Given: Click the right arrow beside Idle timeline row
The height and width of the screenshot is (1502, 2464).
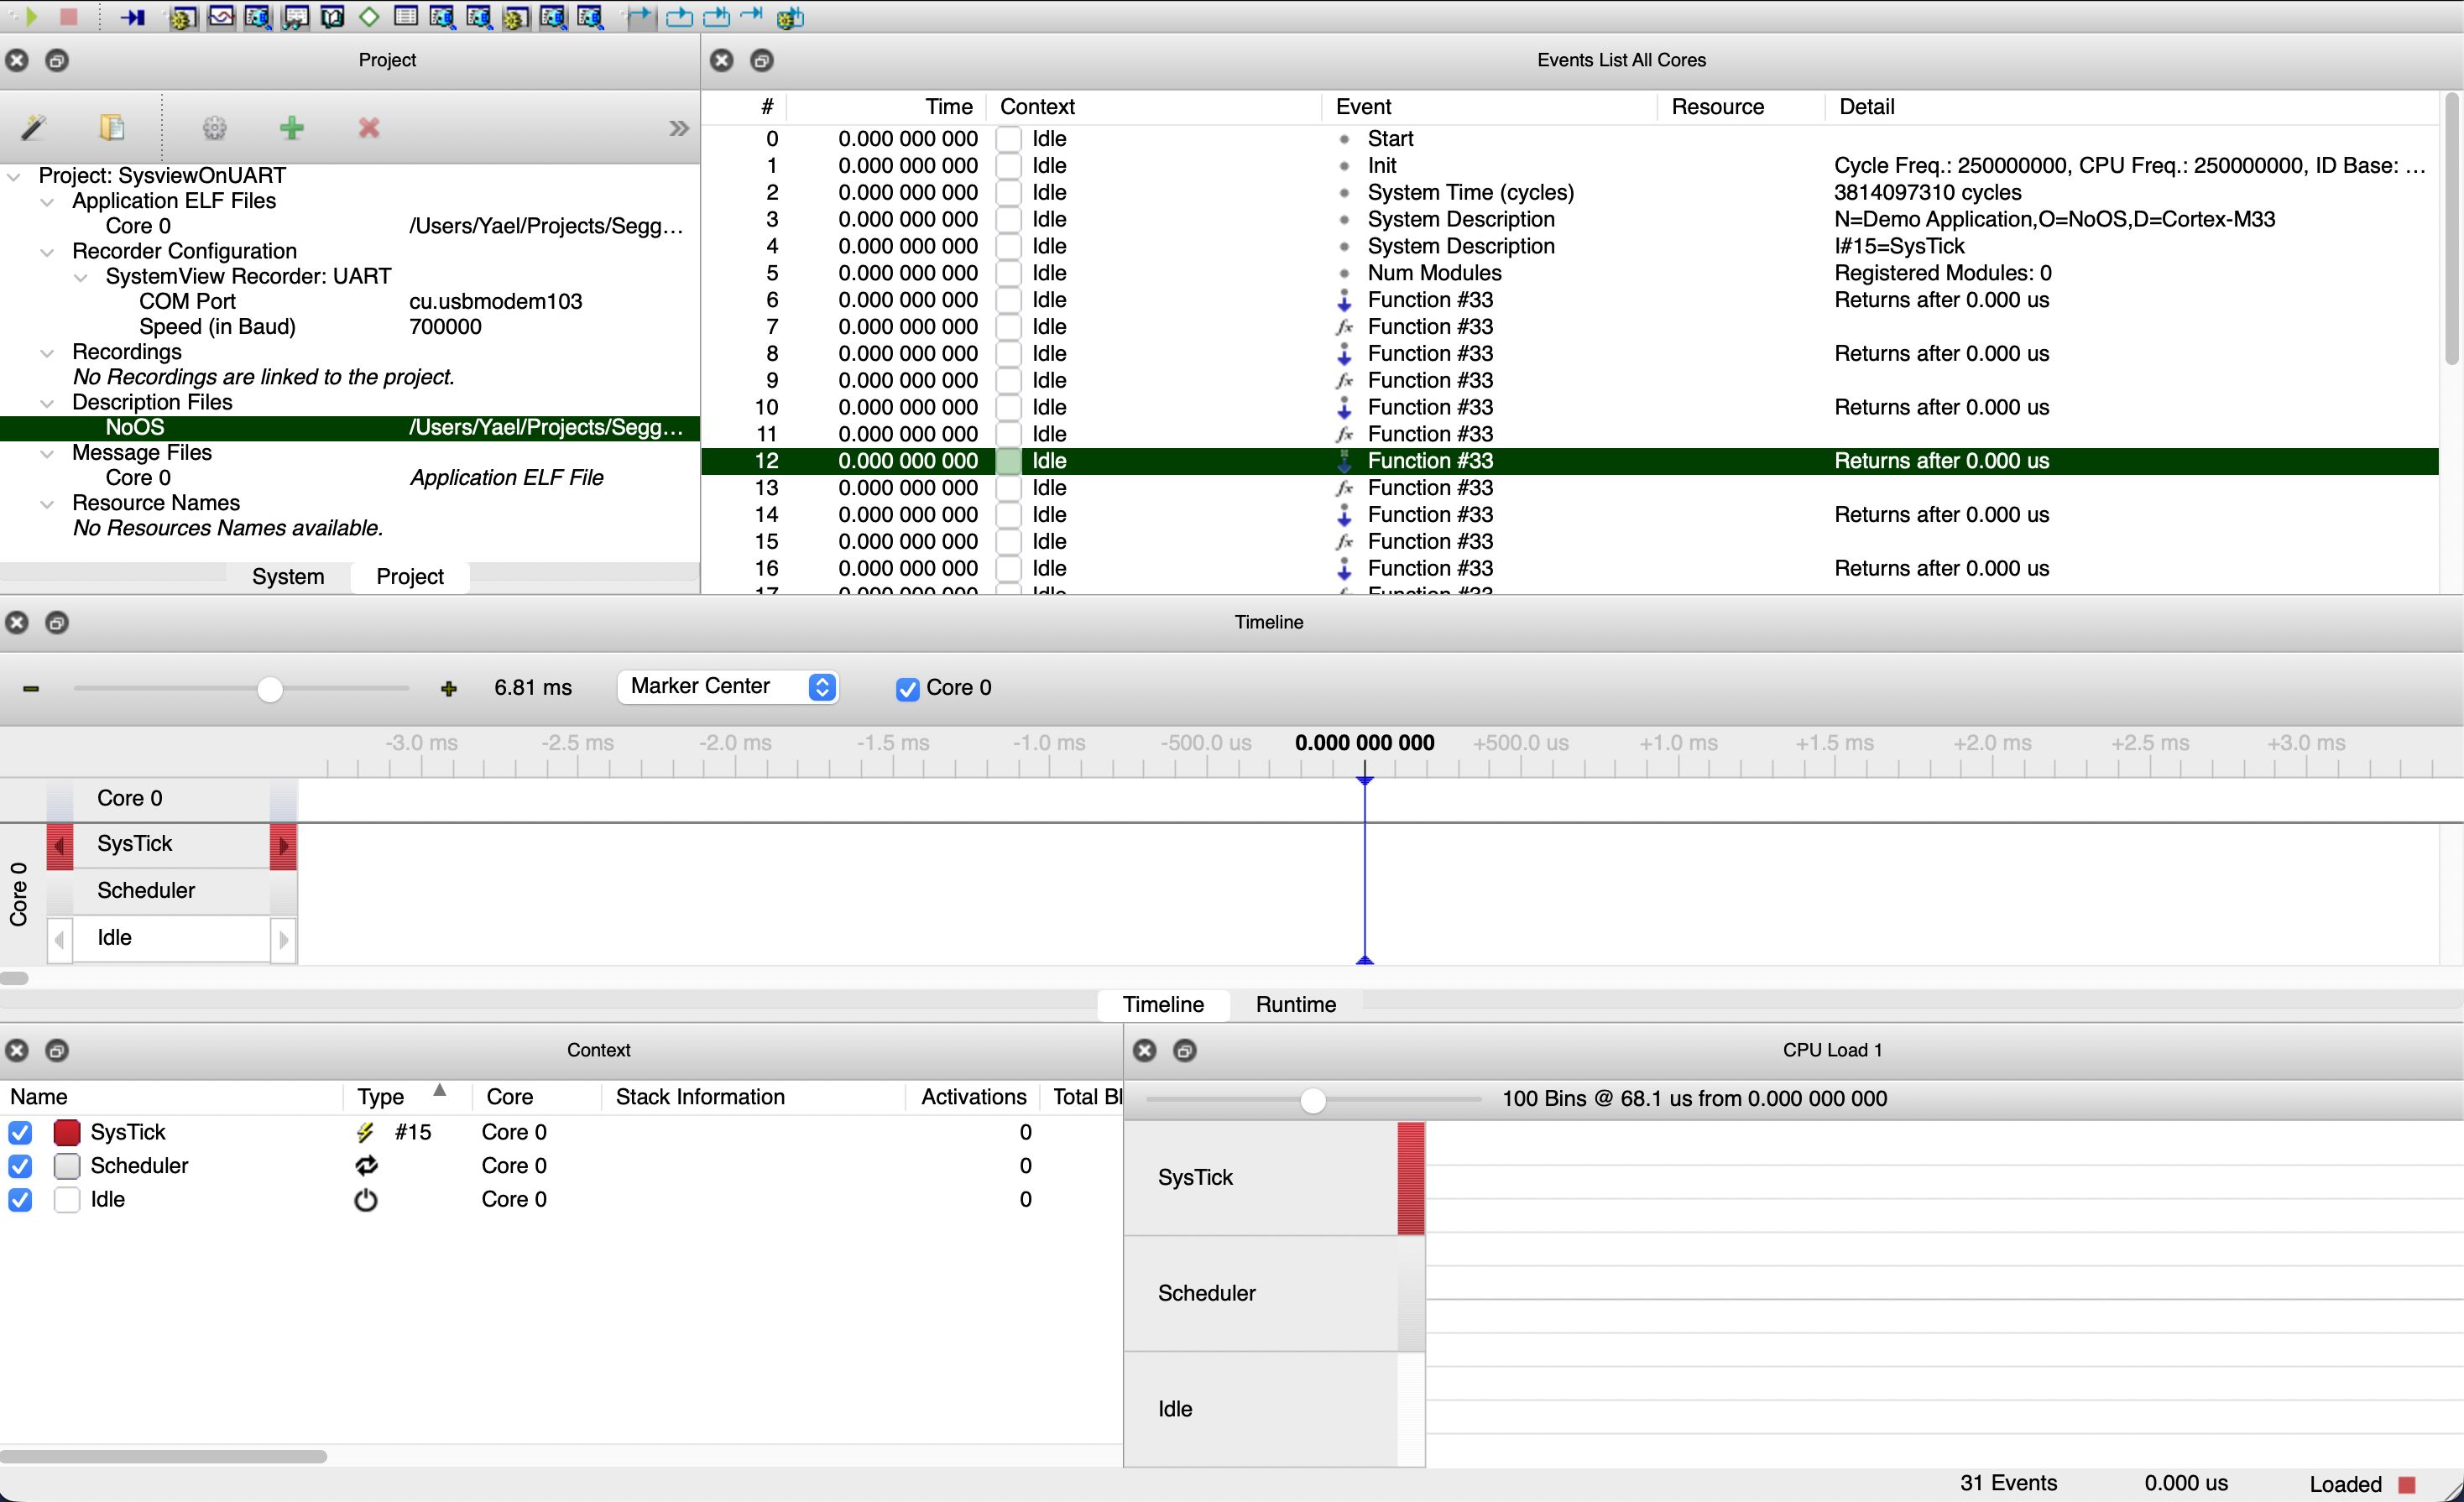Looking at the screenshot, I should pyautogui.click(x=284, y=939).
